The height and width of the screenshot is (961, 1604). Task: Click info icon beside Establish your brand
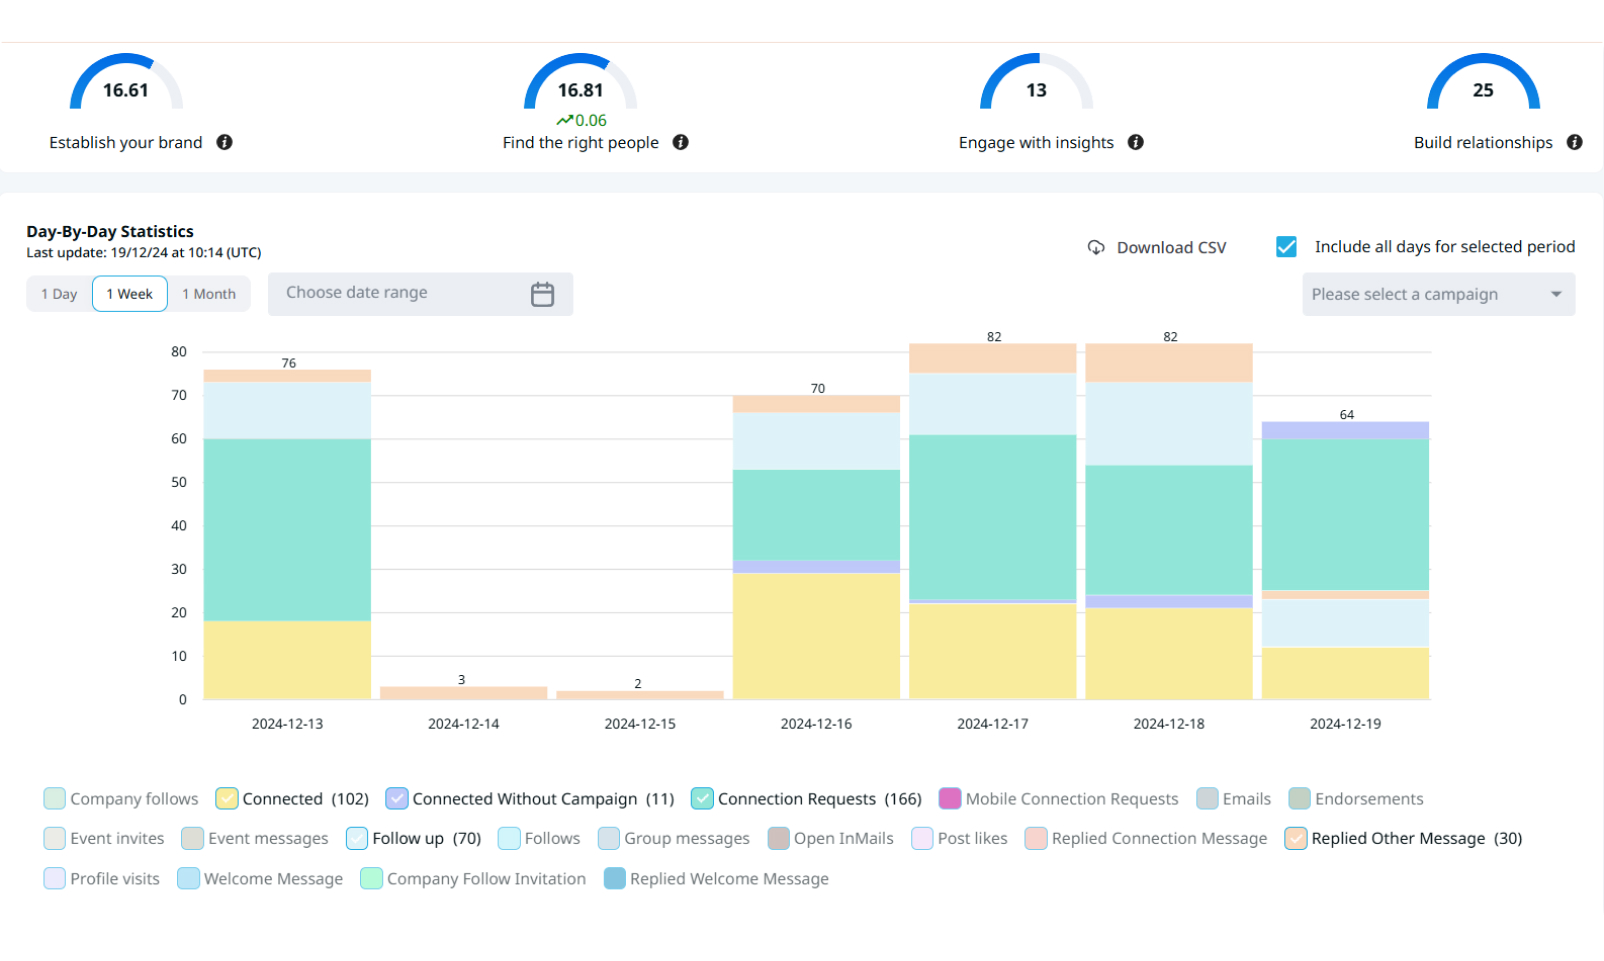pos(225,142)
